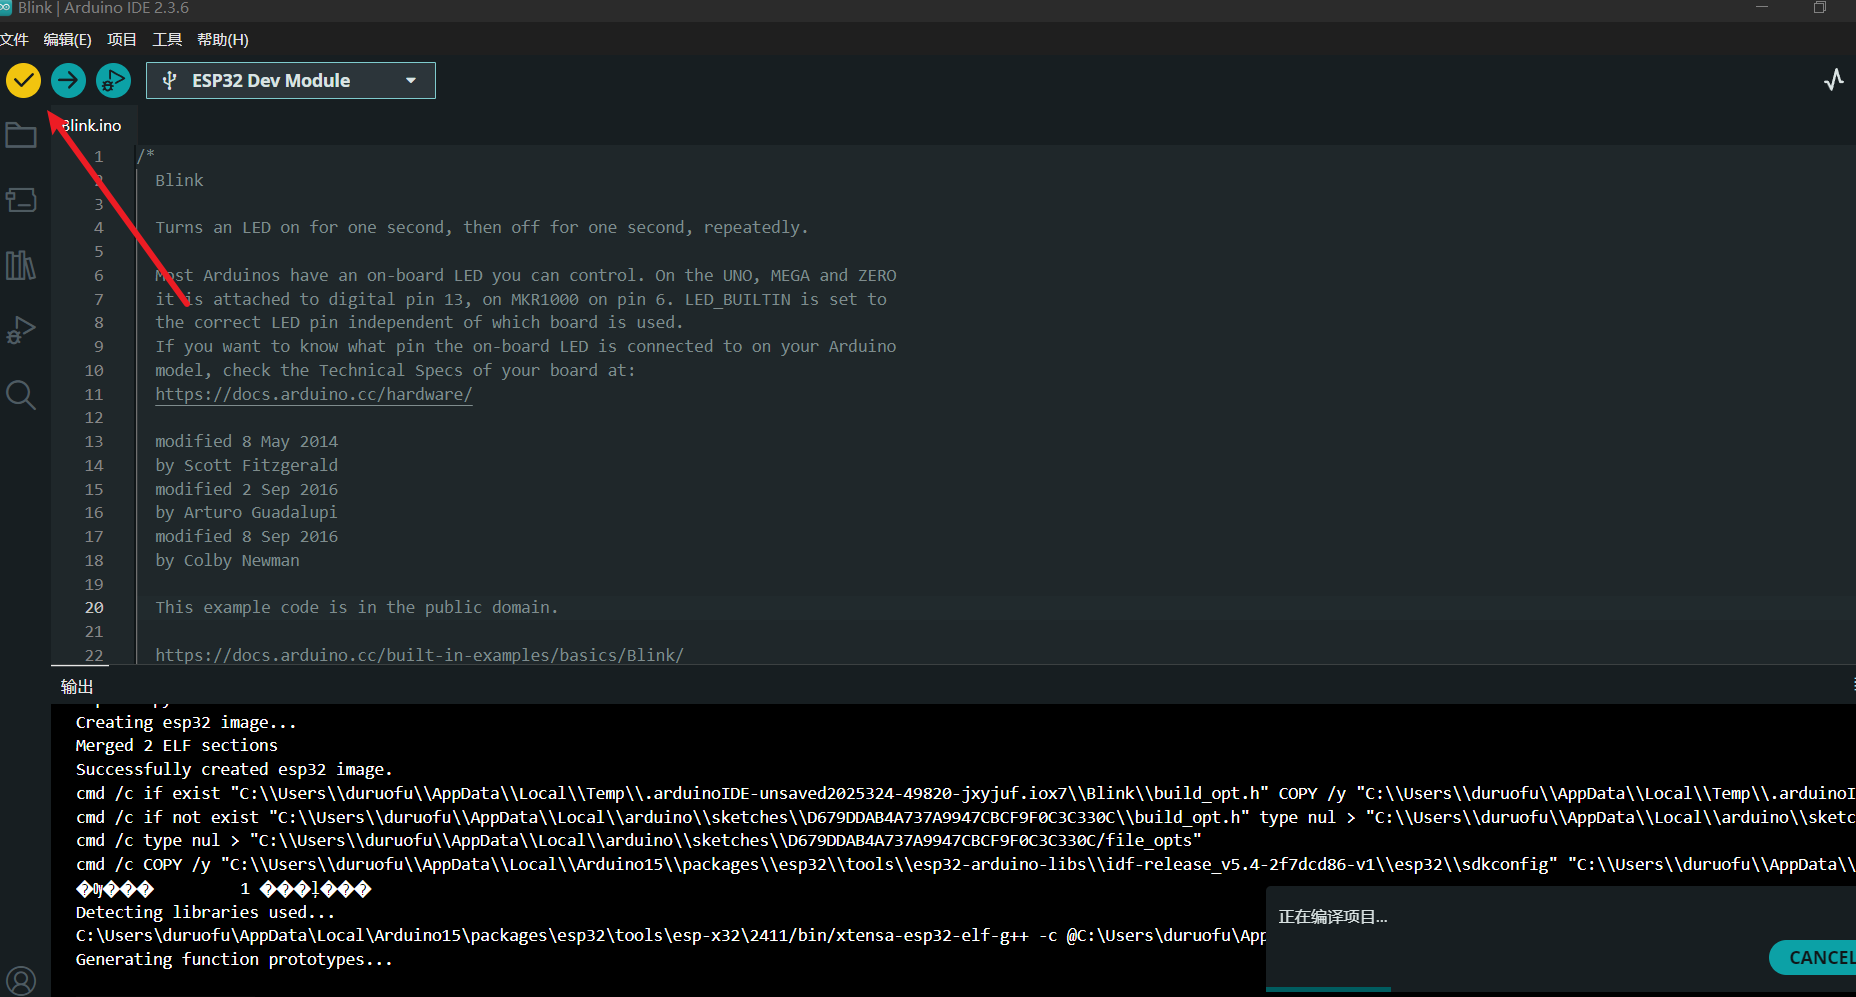This screenshot has height=997, width=1856.
Task: Open the Boards Manager sidebar icon
Action: pyautogui.click(x=21, y=200)
